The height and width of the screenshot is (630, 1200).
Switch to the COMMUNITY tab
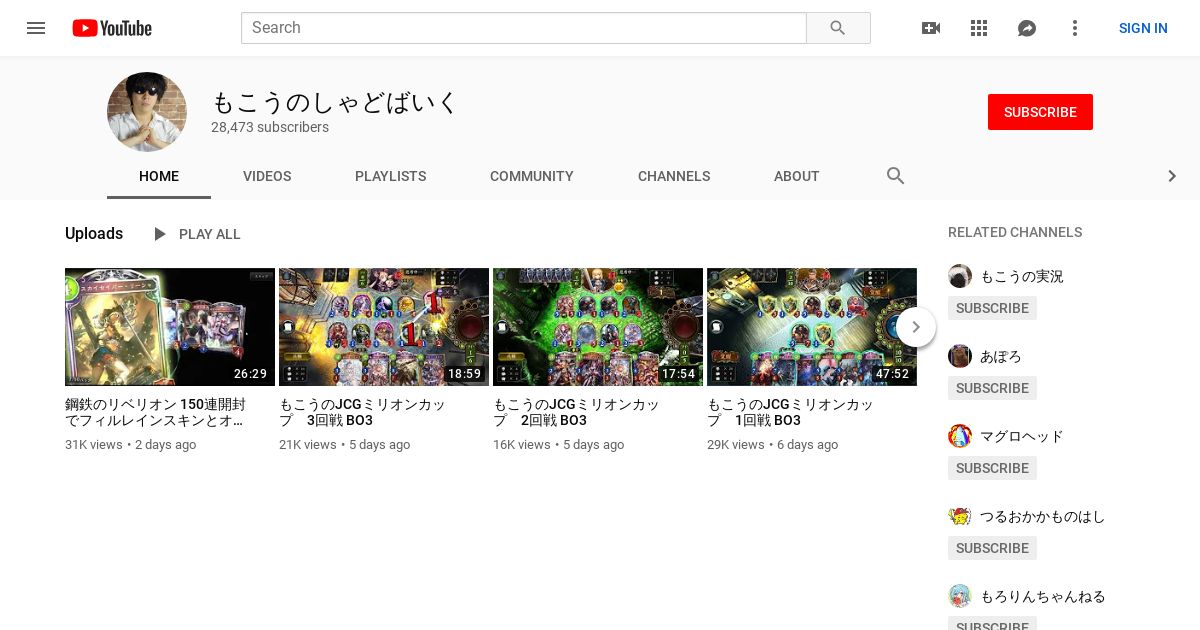pyautogui.click(x=532, y=176)
